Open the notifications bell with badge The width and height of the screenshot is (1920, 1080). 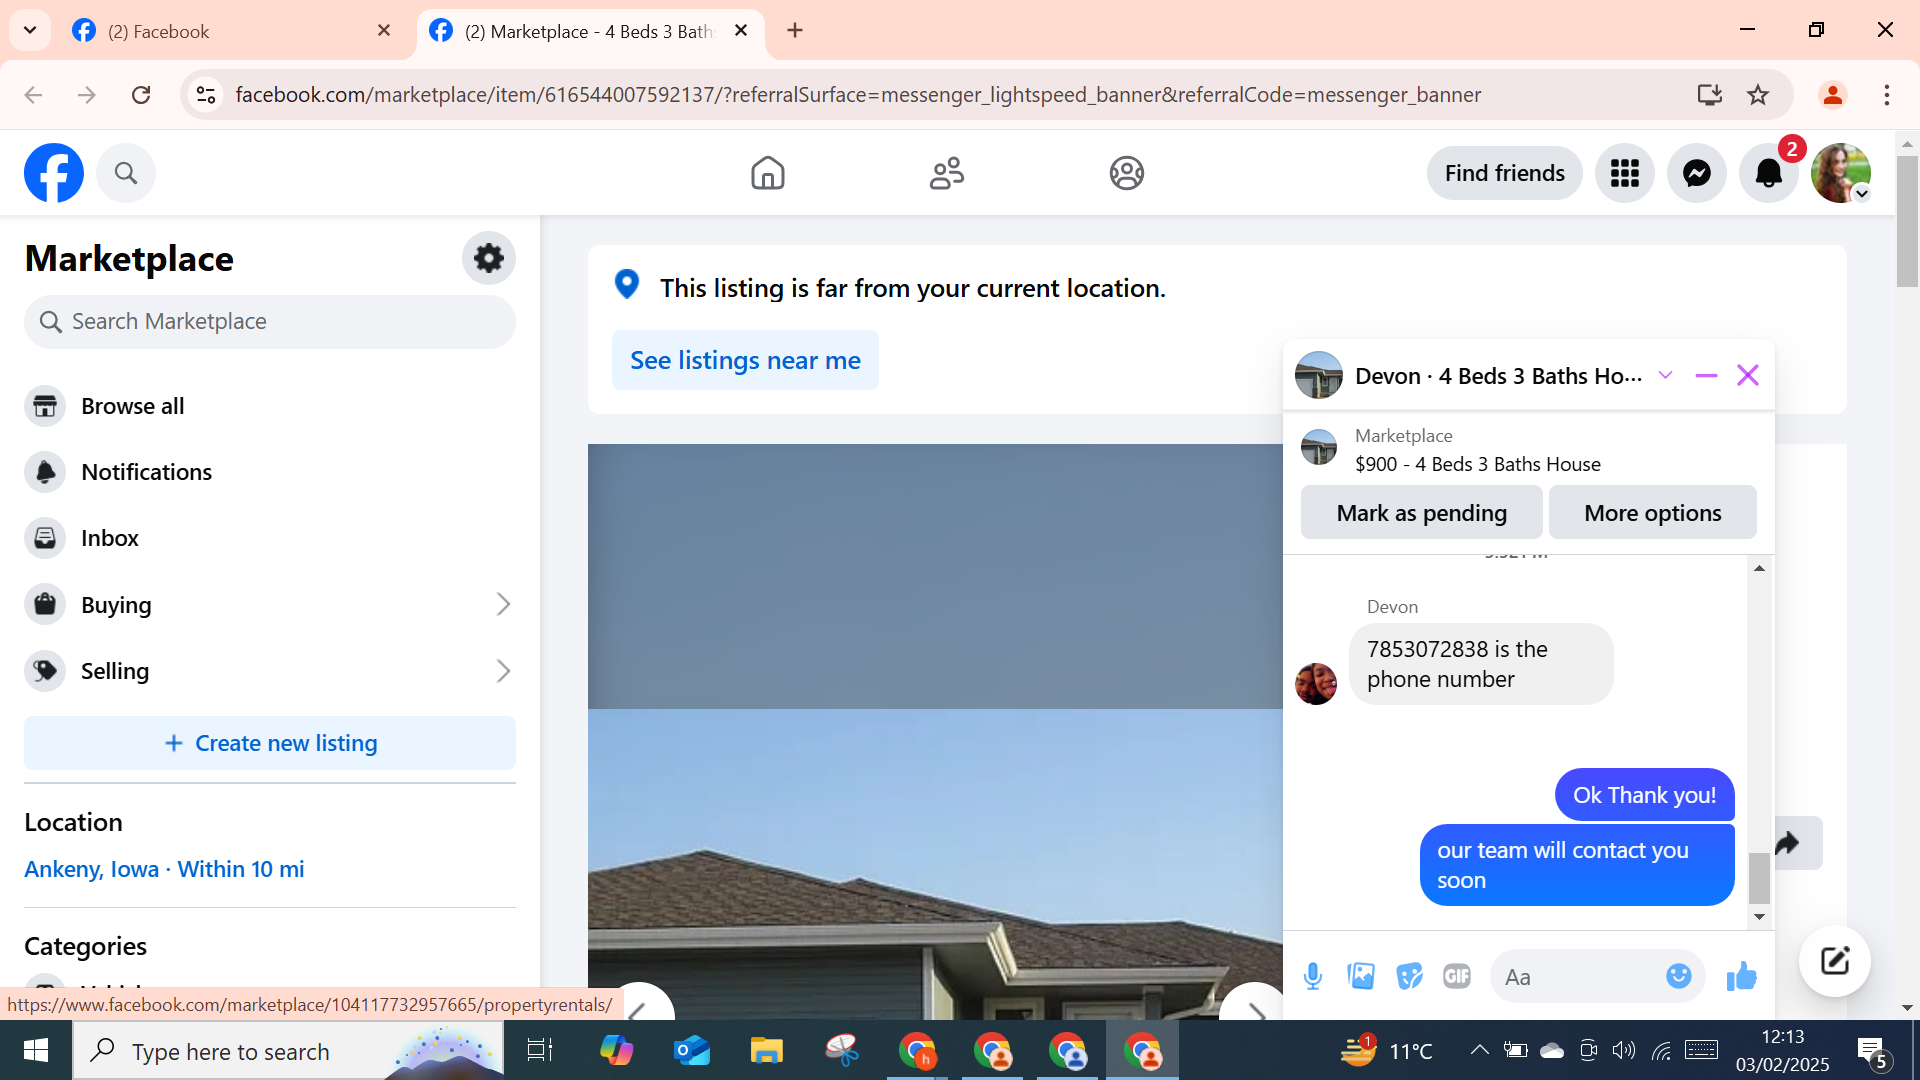(x=1769, y=173)
